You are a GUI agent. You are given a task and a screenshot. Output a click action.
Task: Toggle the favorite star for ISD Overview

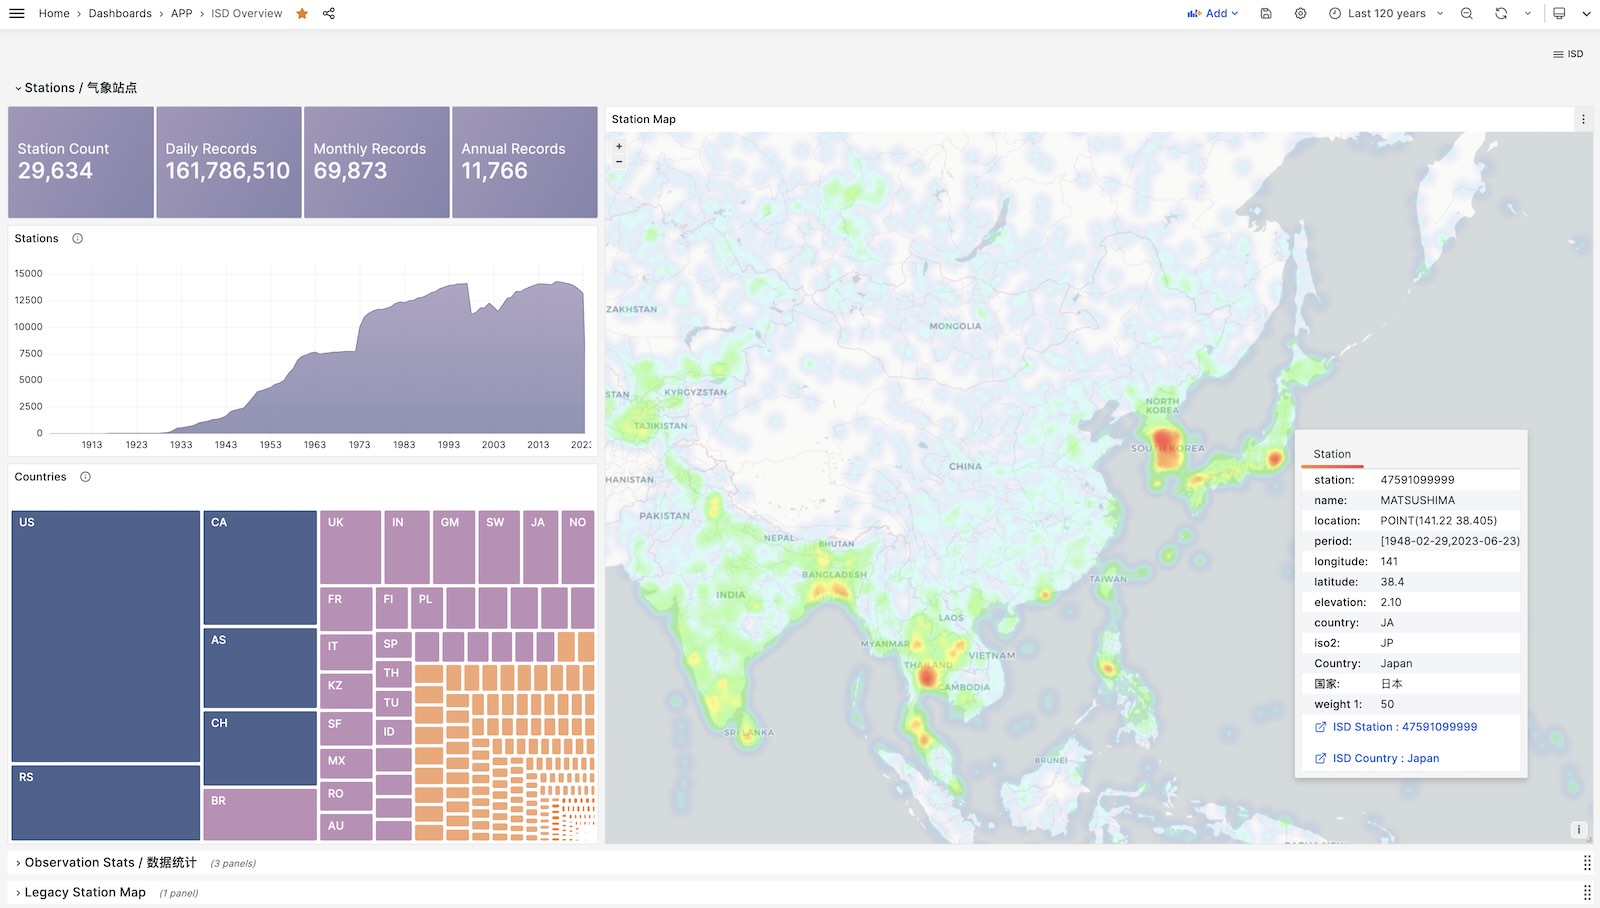point(301,13)
